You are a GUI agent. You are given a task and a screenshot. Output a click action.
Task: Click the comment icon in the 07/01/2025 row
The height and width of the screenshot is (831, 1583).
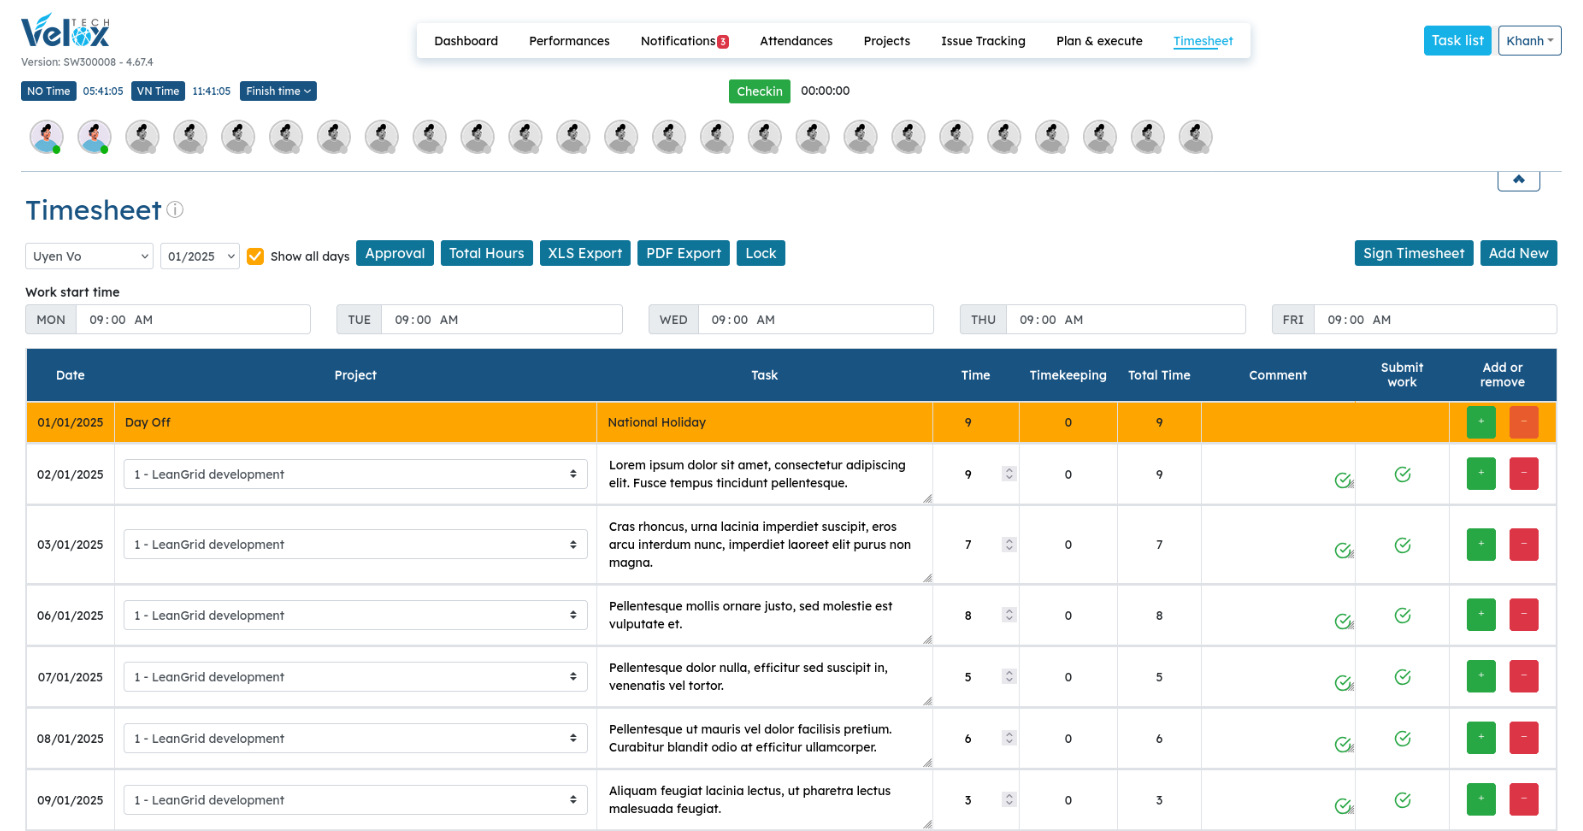(x=1343, y=683)
